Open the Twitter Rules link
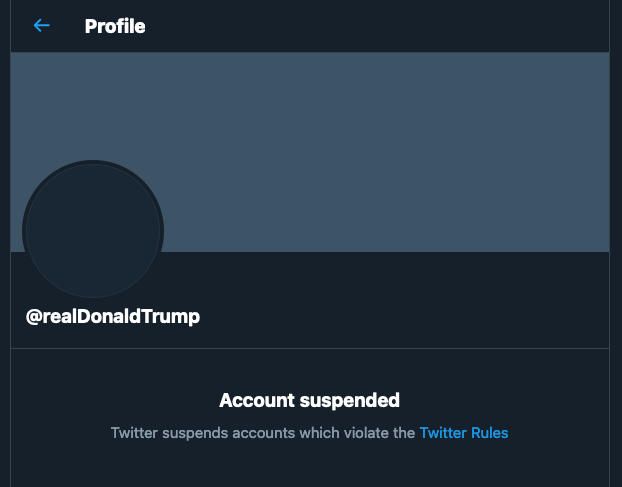 [x=464, y=433]
